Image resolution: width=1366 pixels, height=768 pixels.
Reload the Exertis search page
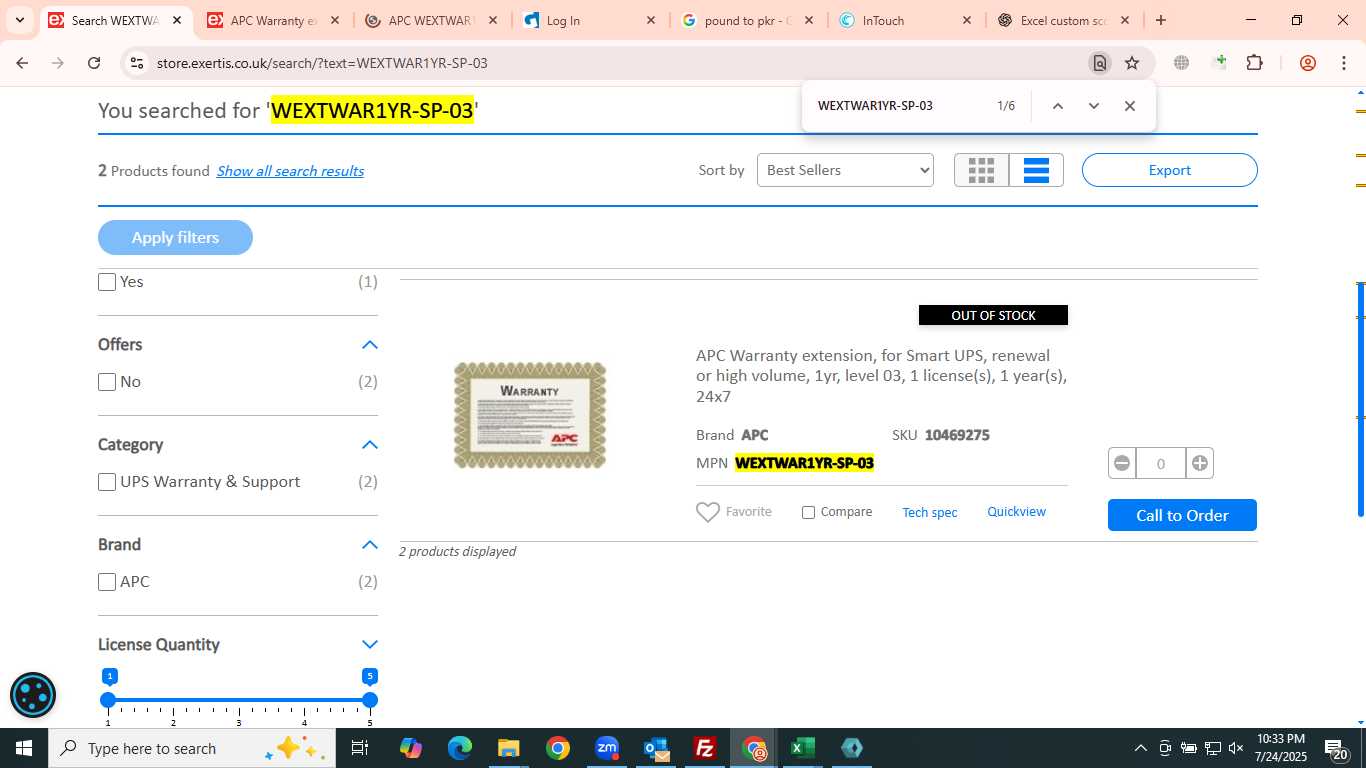94,63
